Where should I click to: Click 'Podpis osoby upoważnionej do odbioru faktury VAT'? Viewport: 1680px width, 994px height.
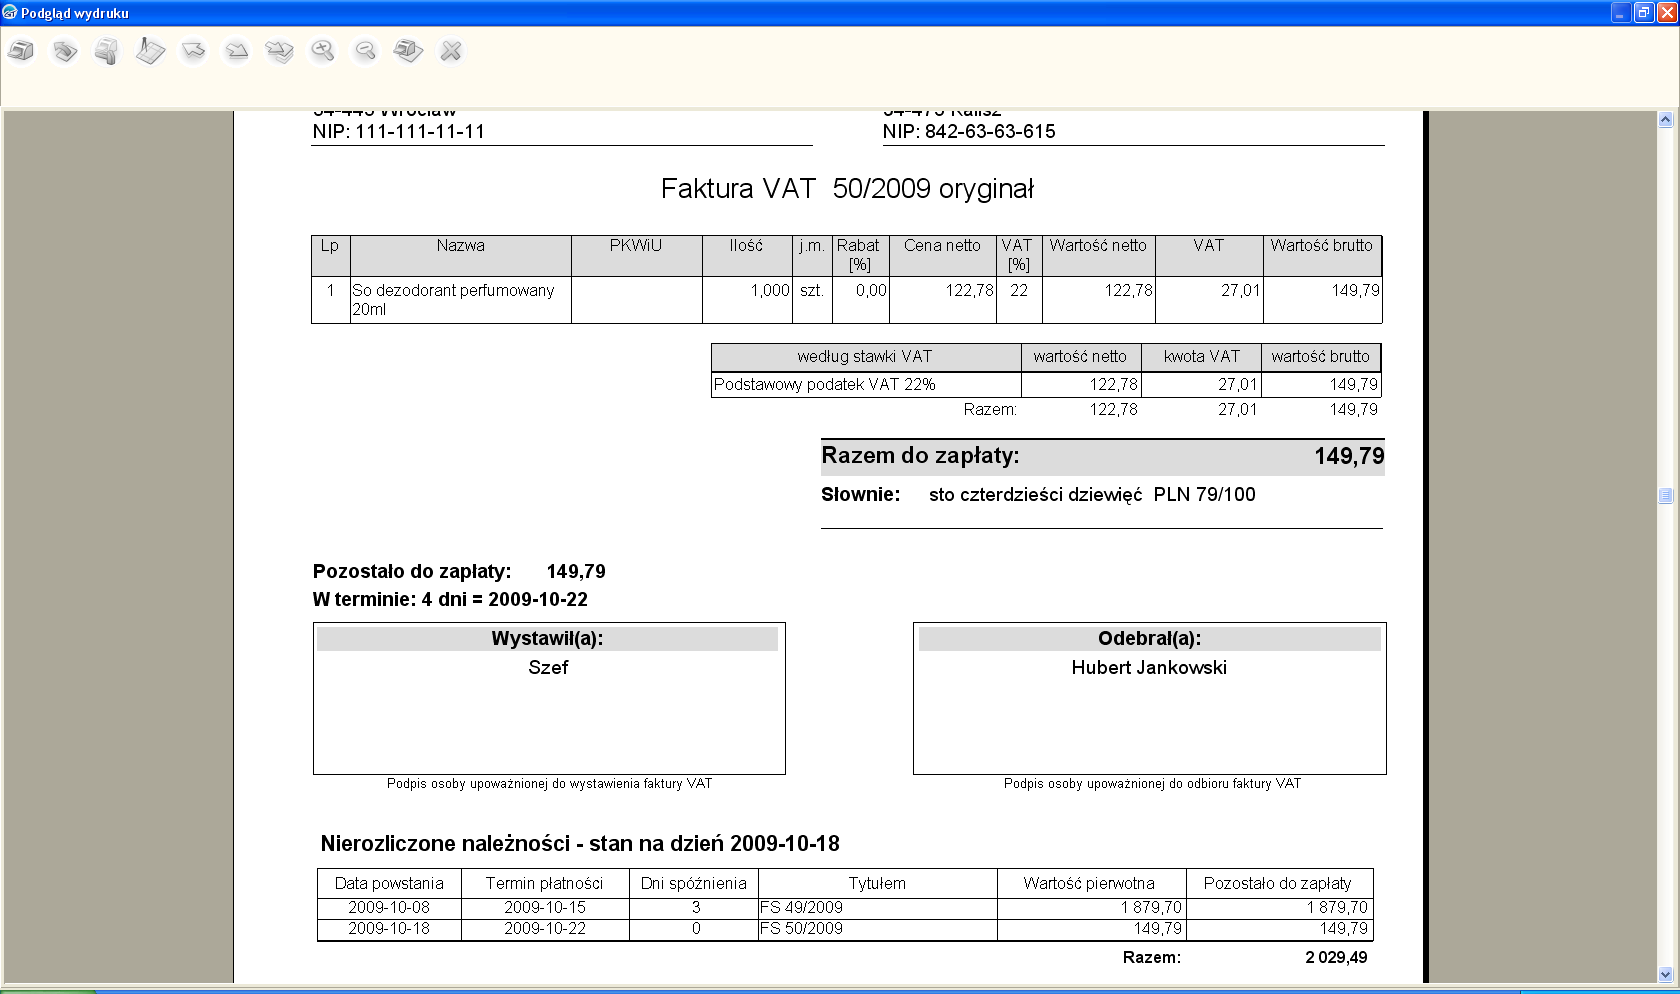(1152, 784)
